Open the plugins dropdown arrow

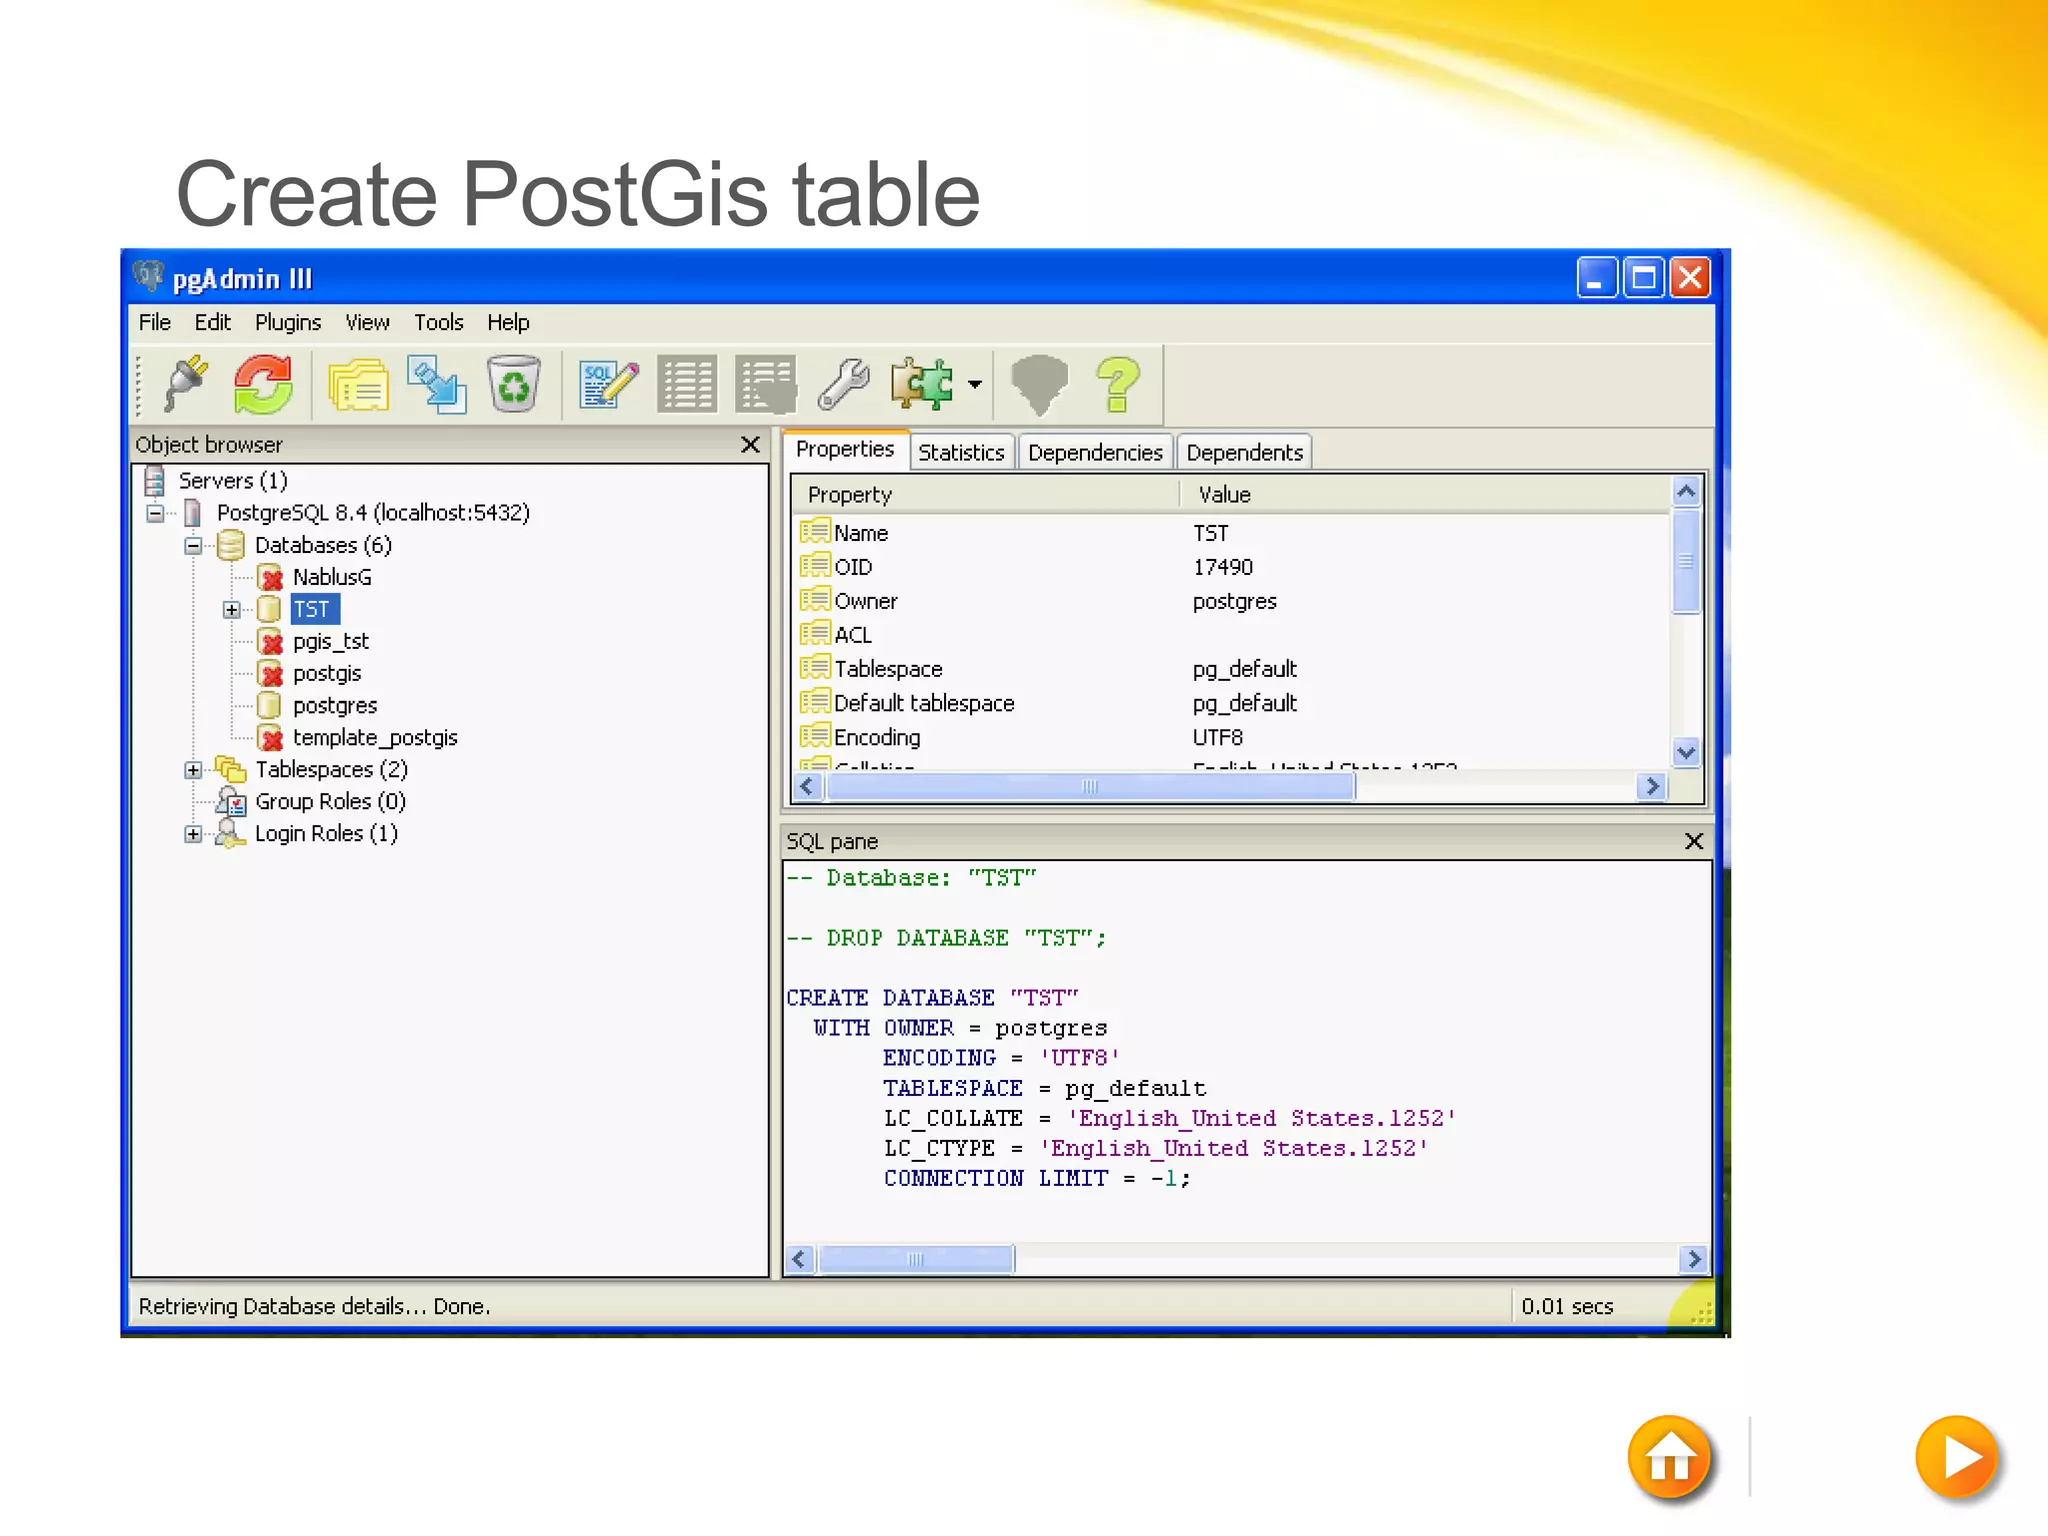click(975, 384)
